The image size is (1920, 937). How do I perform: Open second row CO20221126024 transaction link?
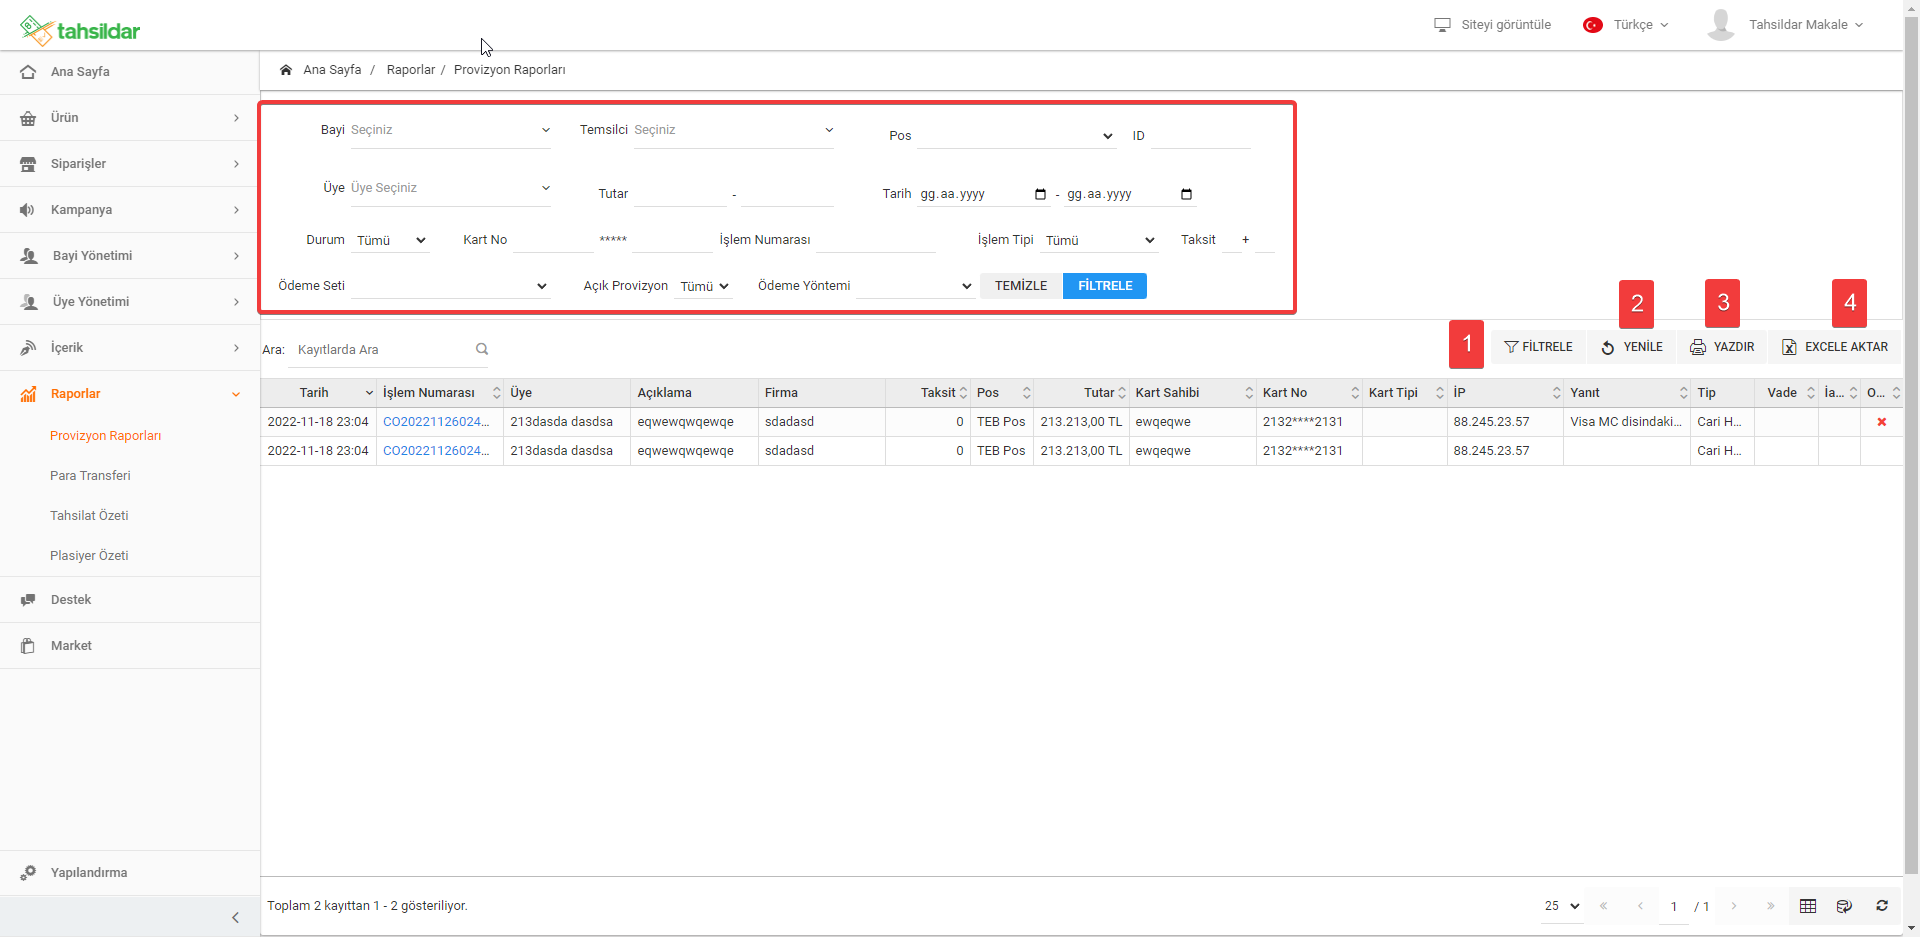click(x=436, y=451)
